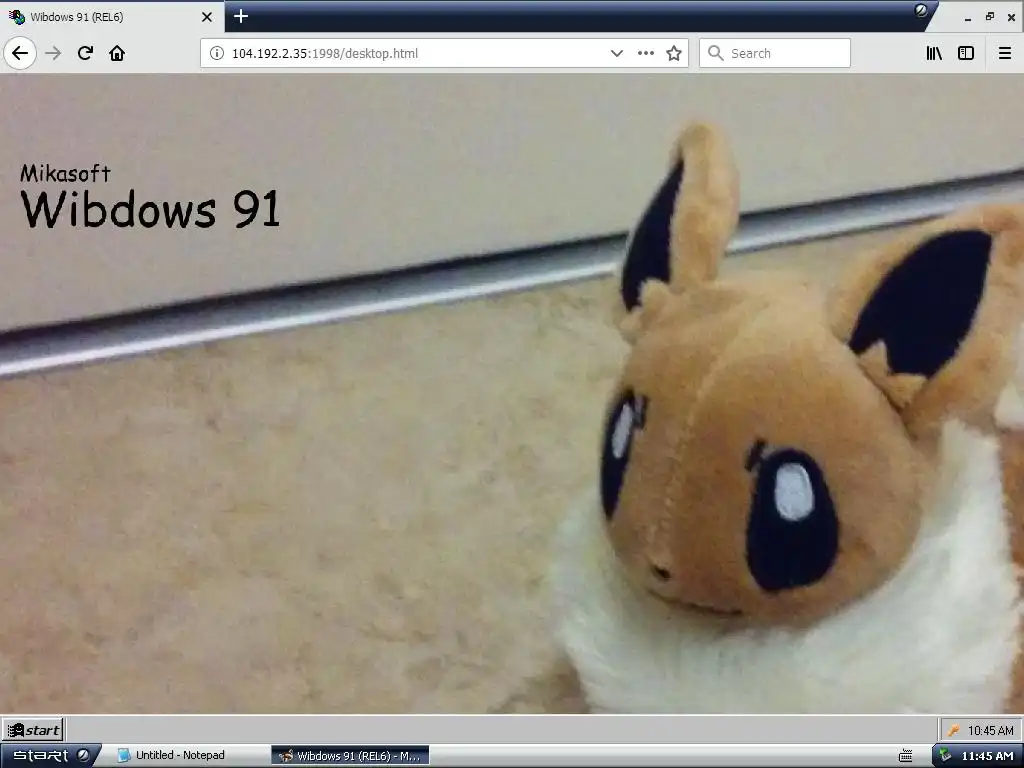
Task: Open the Wibdows 91 start menu
Action: (x=33, y=729)
